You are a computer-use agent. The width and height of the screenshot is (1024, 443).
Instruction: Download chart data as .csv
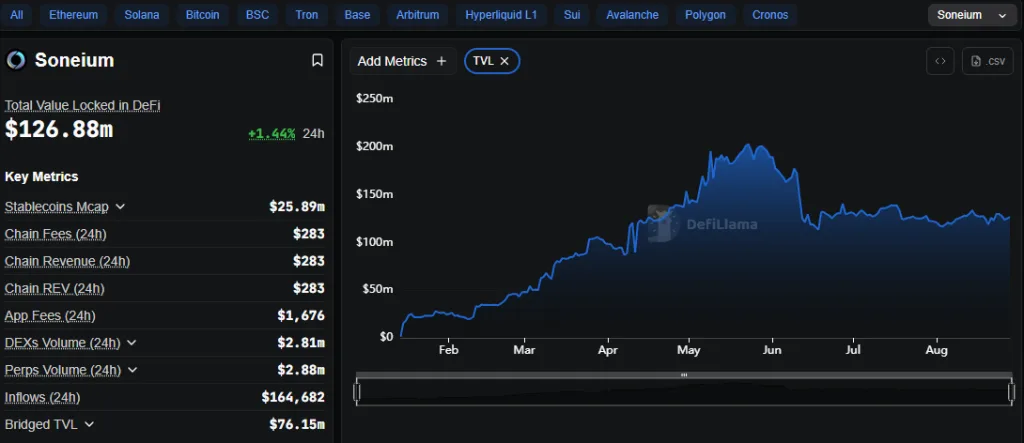pyautogui.click(x=987, y=61)
